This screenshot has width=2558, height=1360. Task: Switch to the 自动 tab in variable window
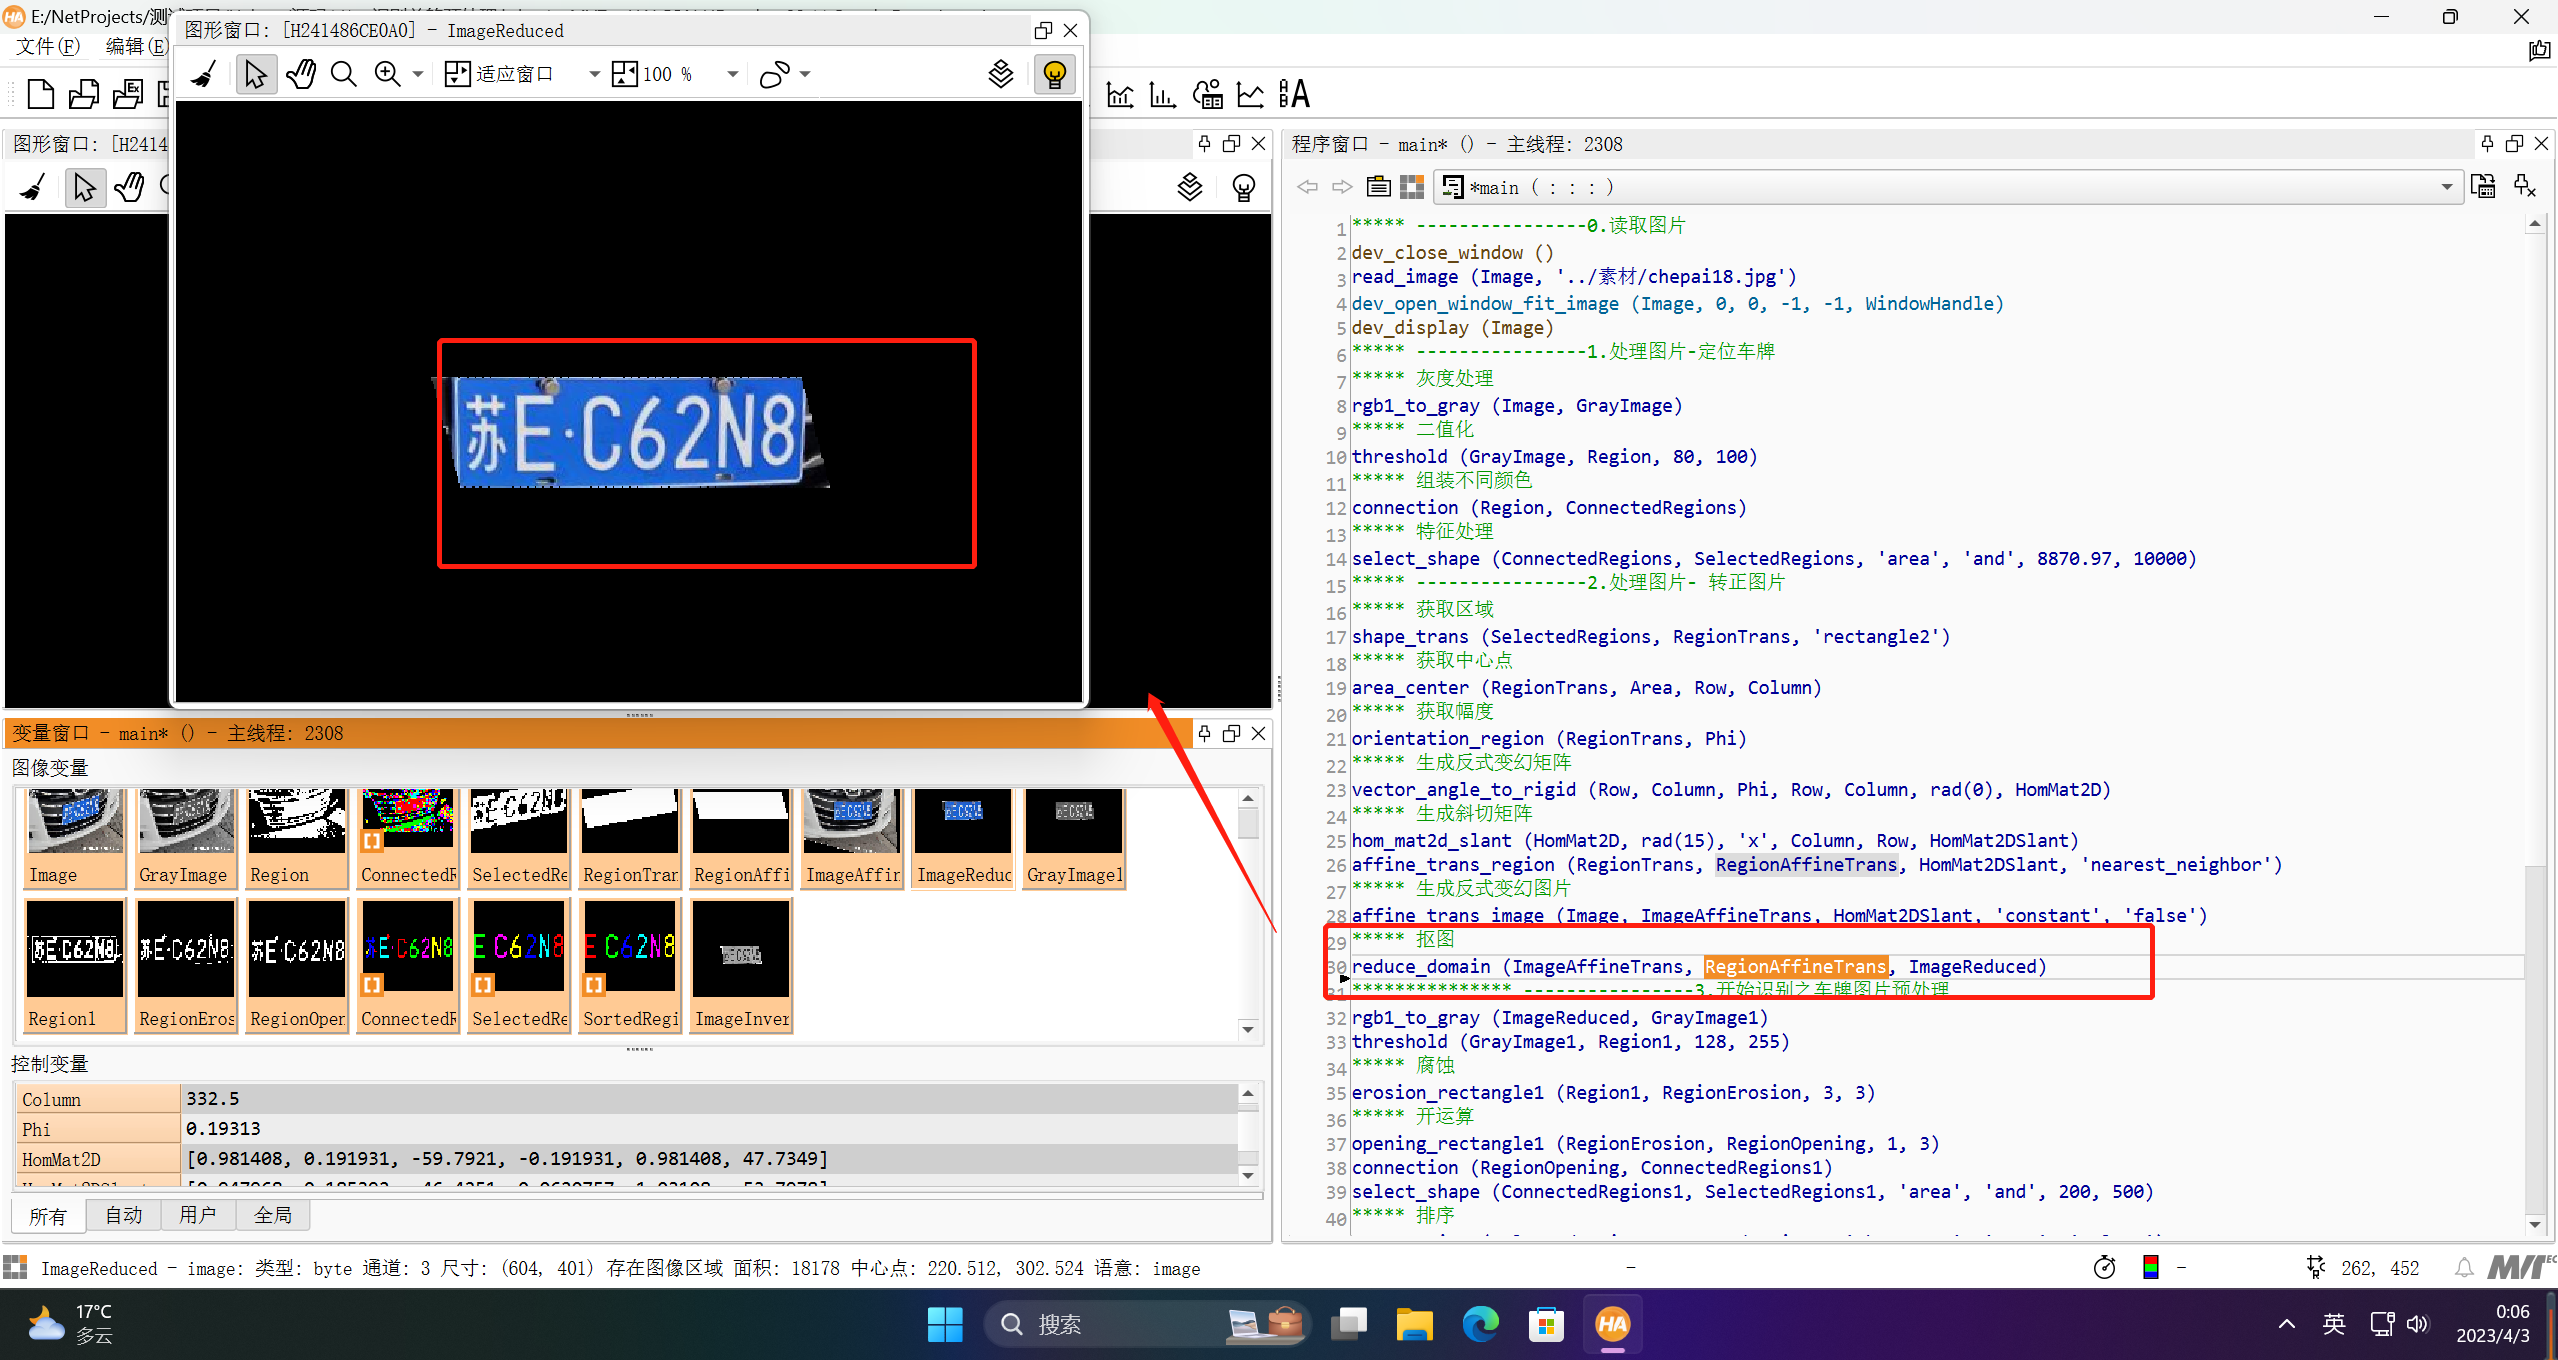122,1214
